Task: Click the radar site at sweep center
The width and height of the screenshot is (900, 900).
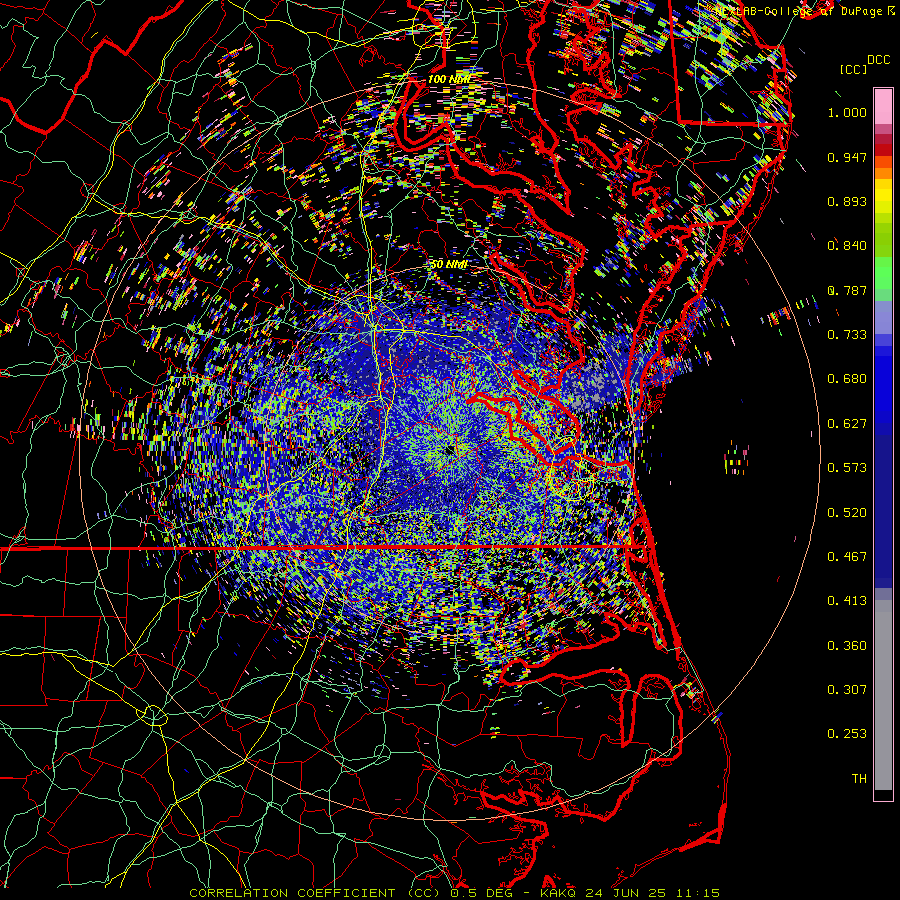Action: 449,449
